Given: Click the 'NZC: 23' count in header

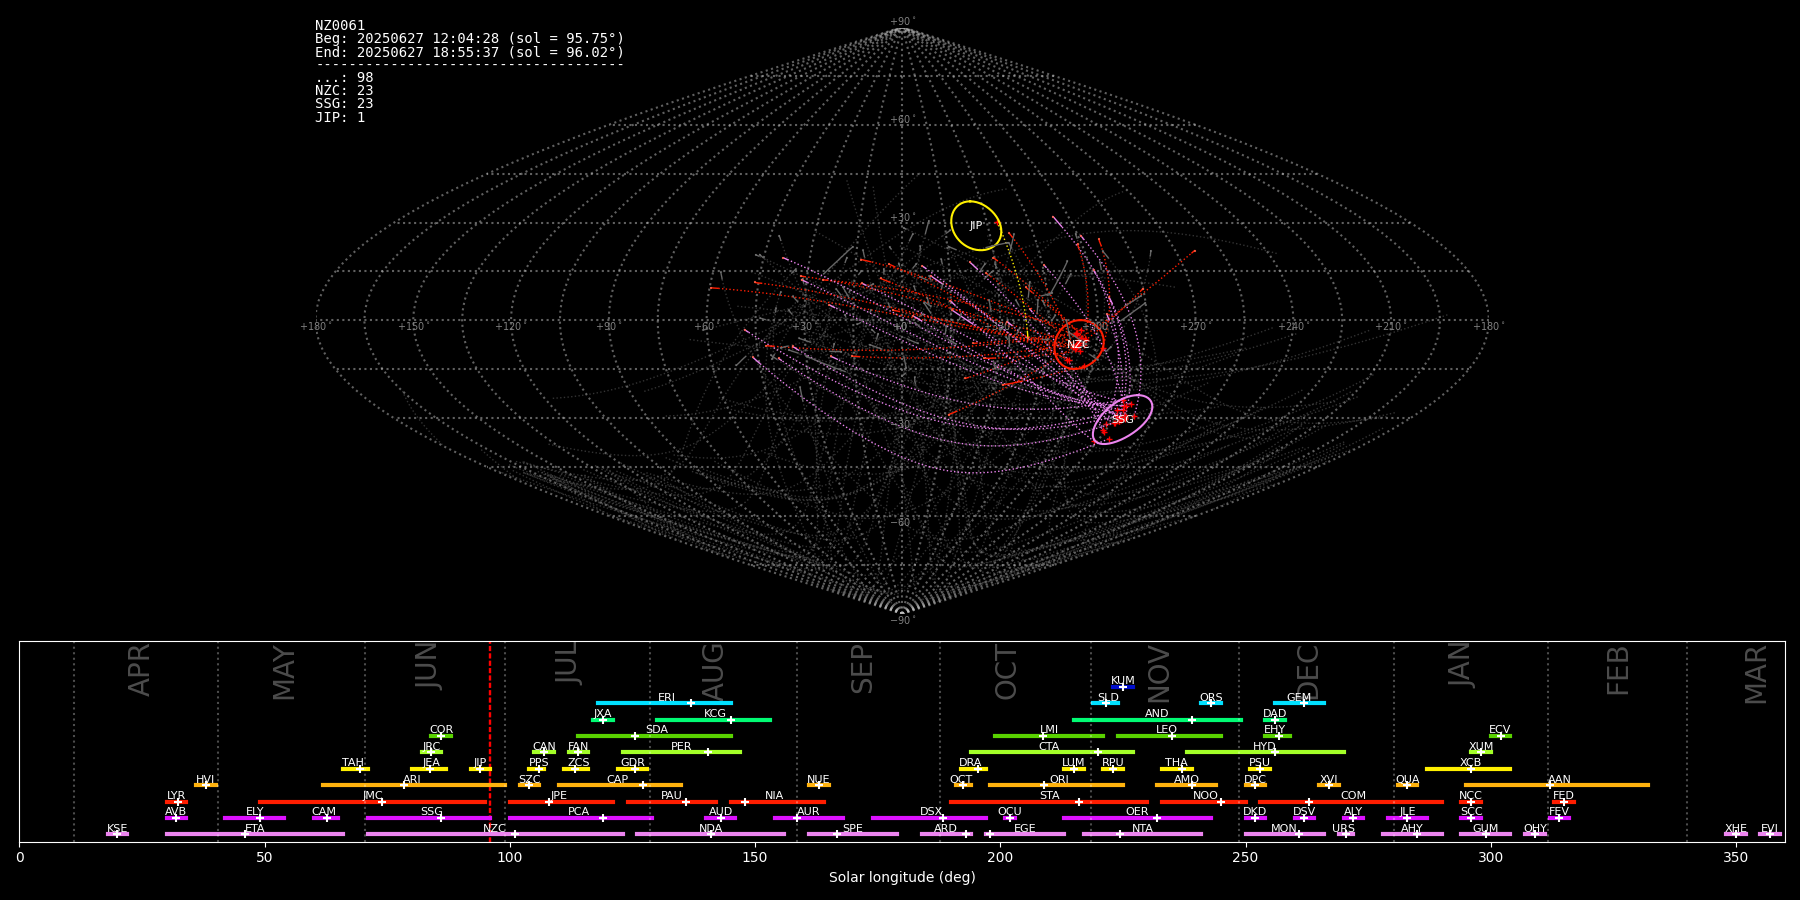Looking at the screenshot, I should coord(344,91).
